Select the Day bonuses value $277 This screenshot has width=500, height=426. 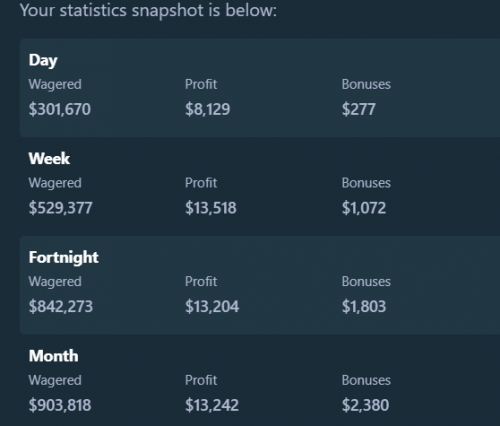coord(359,109)
